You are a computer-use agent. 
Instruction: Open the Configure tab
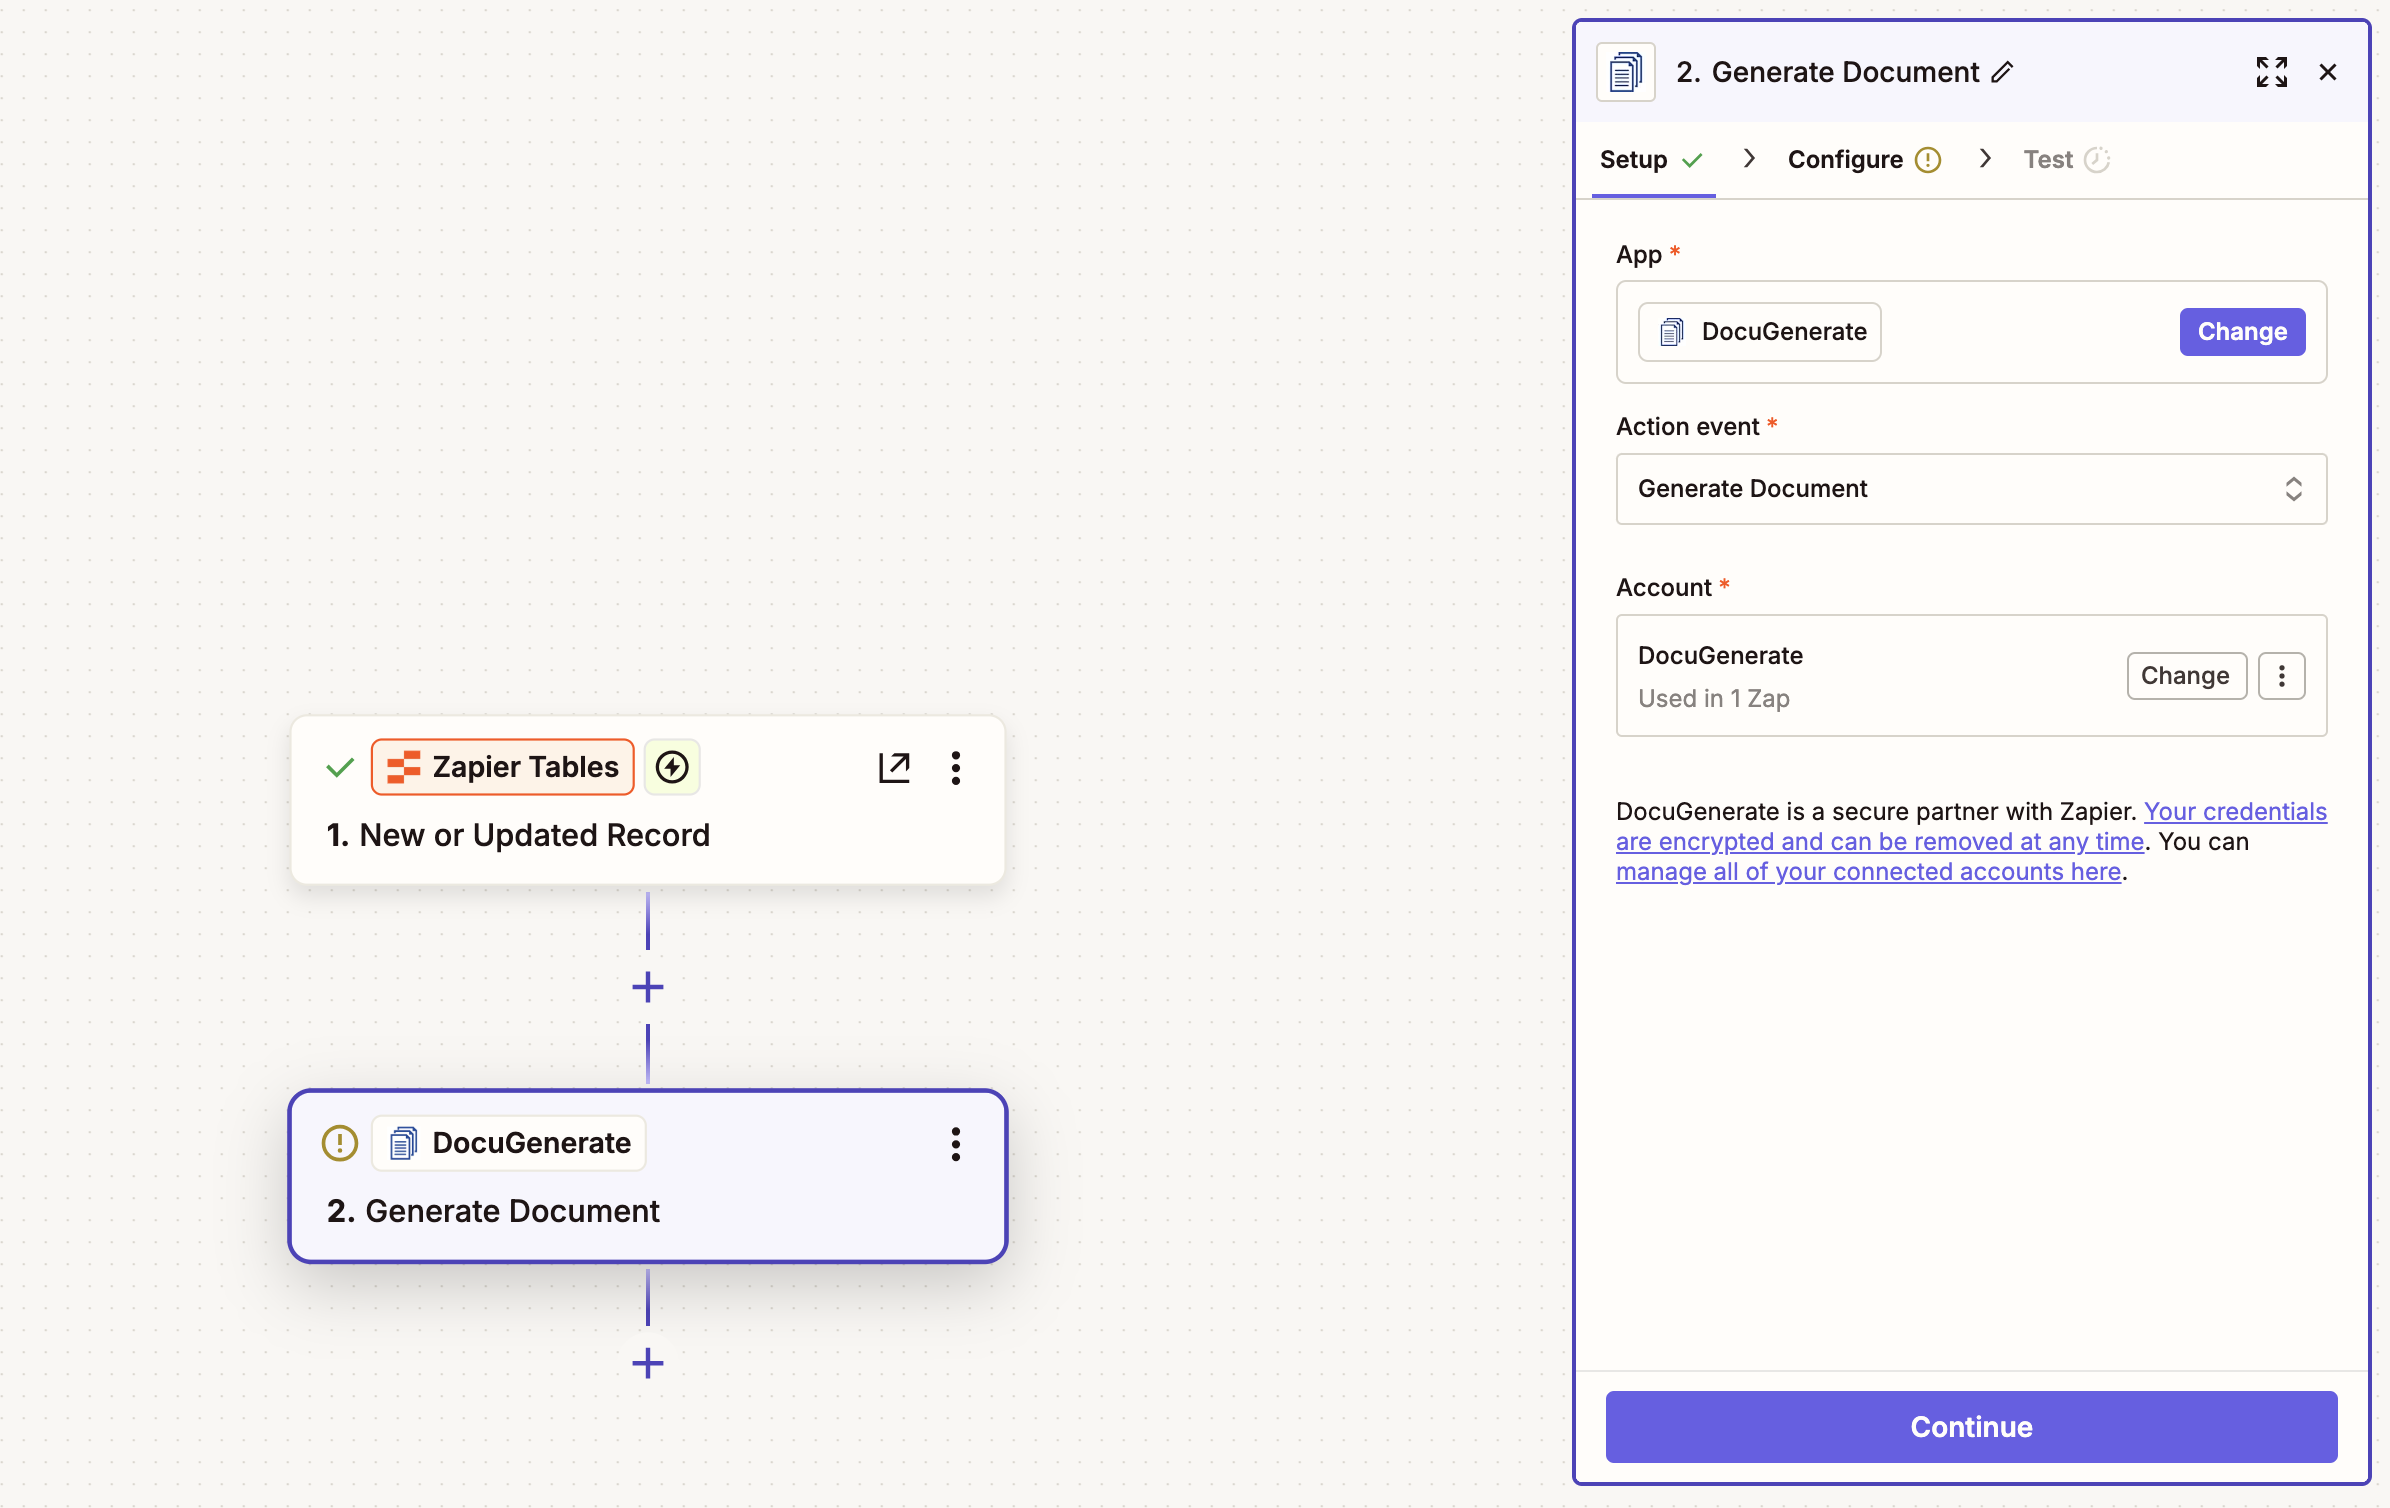1864,160
